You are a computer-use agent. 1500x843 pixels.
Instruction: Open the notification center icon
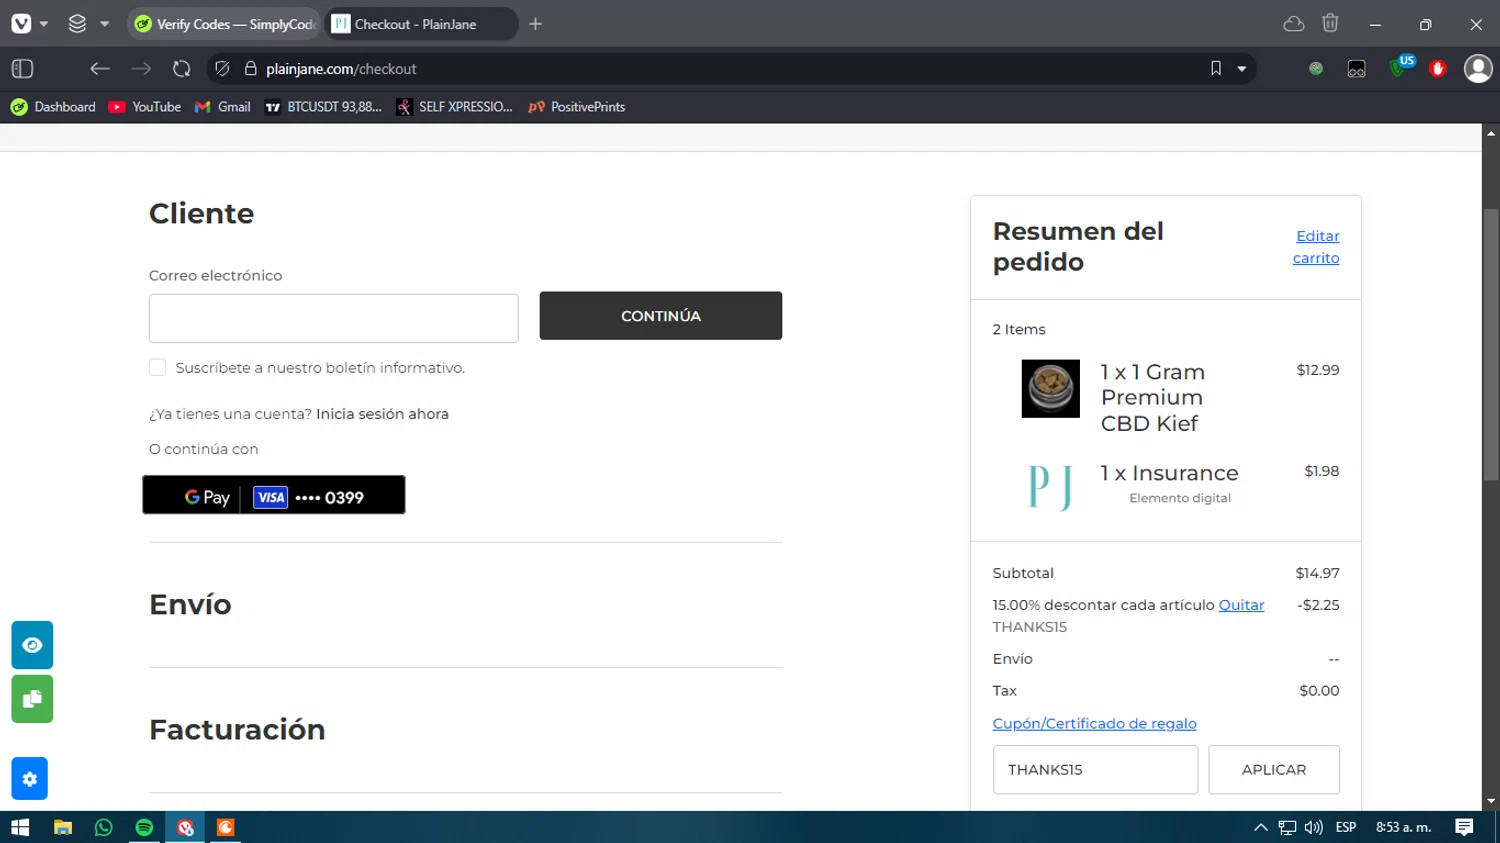[1464, 828]
